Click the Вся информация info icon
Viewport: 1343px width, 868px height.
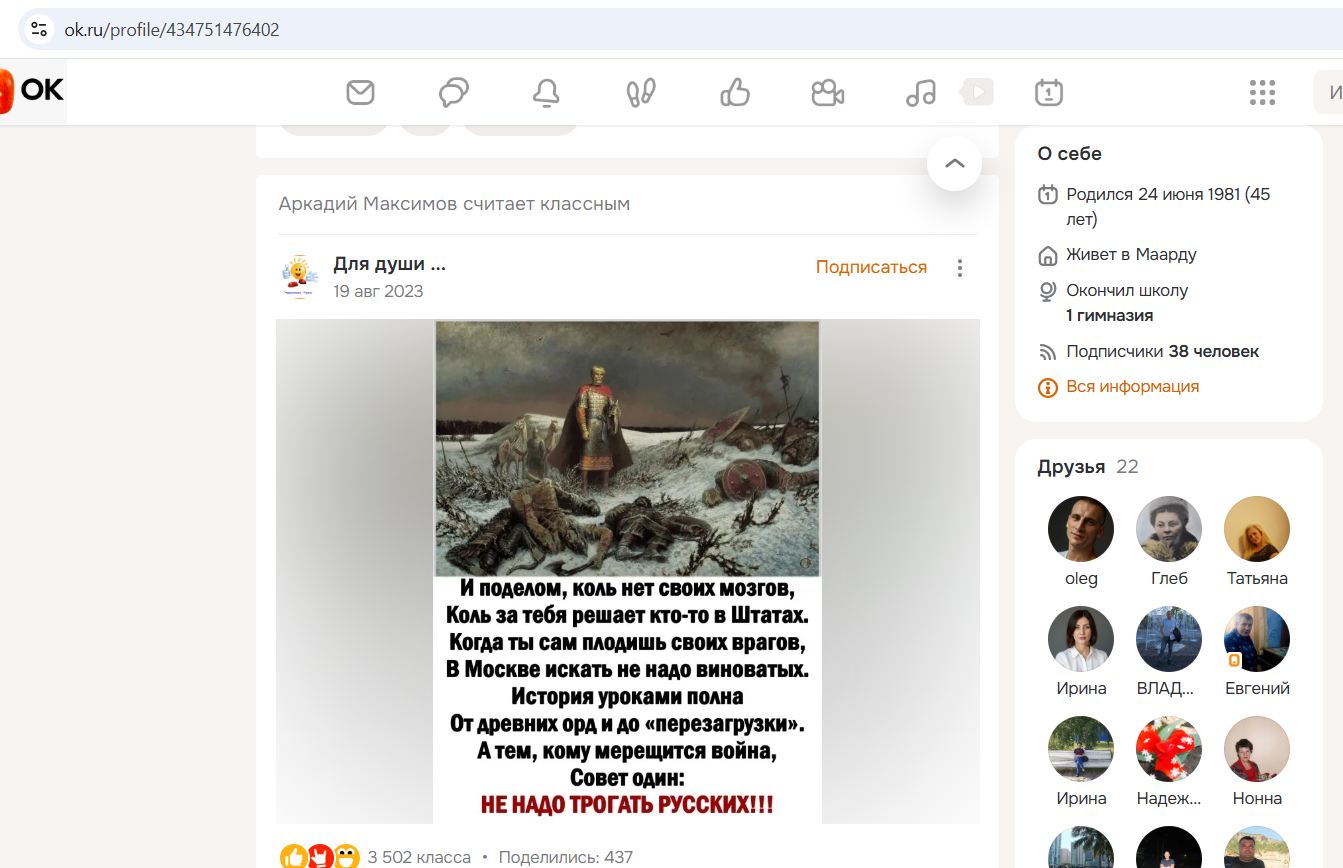pyautogui.click(x=1047, y=388)
